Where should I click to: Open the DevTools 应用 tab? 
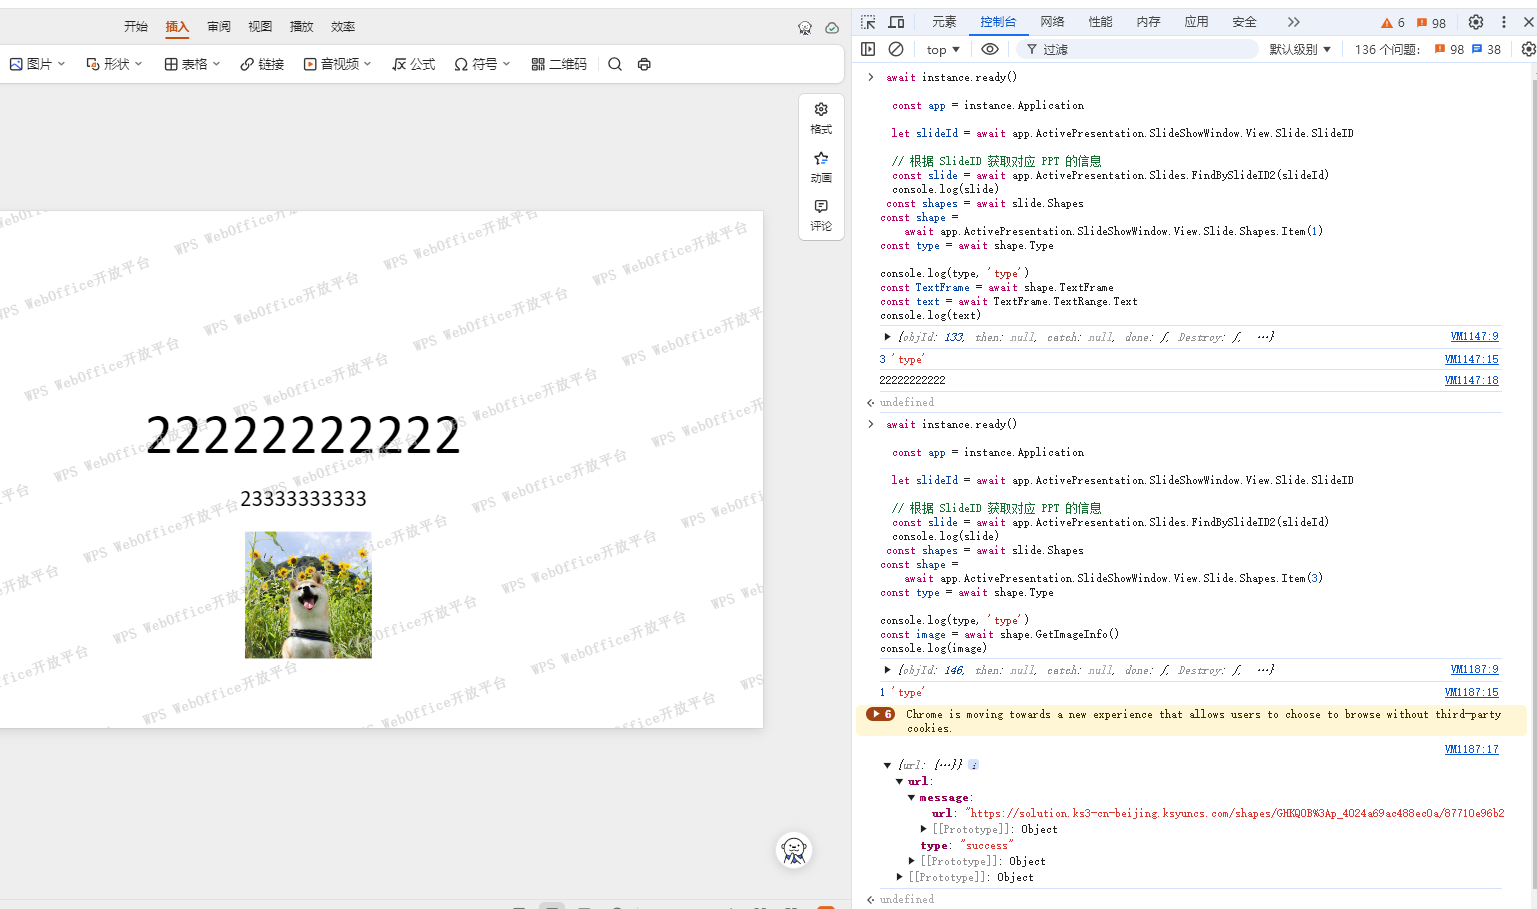click(x=1196, y=22)
